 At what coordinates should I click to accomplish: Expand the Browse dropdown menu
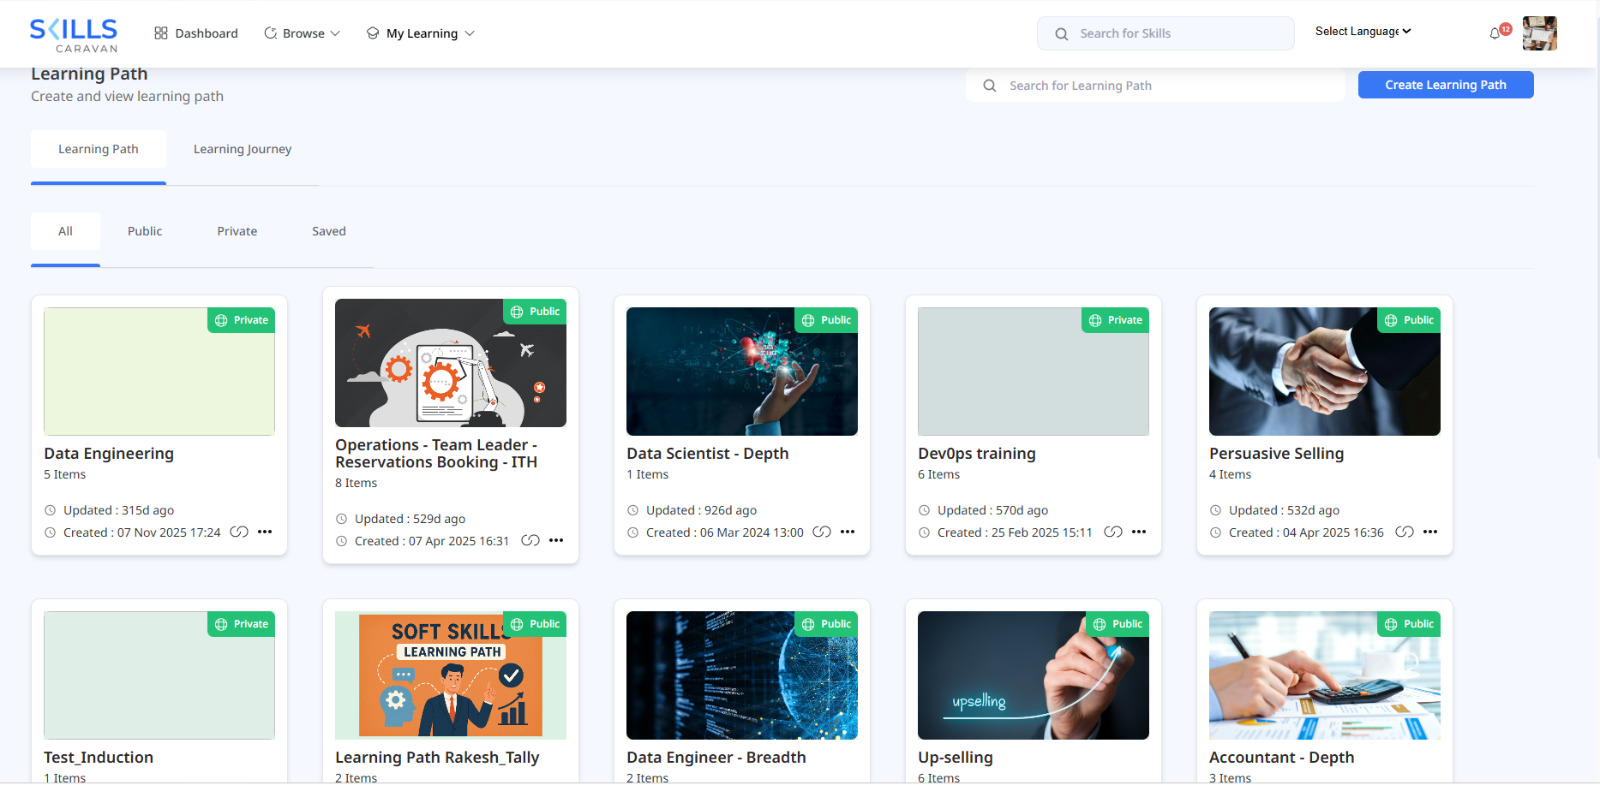coord(302,34)
